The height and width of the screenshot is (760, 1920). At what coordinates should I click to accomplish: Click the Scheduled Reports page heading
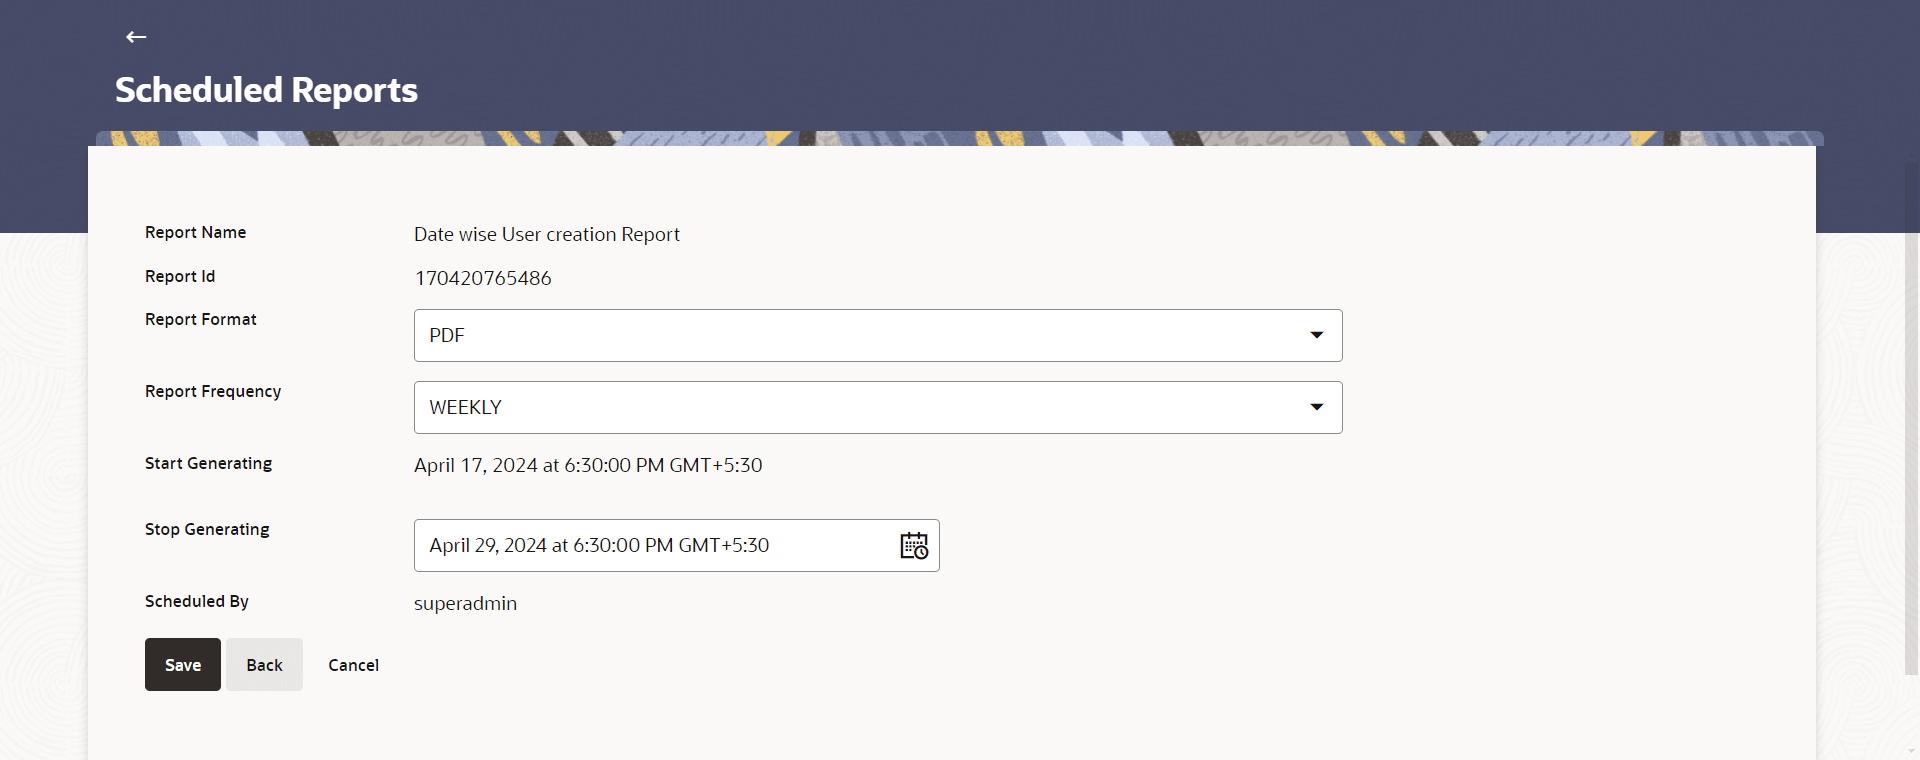(266, 90)
